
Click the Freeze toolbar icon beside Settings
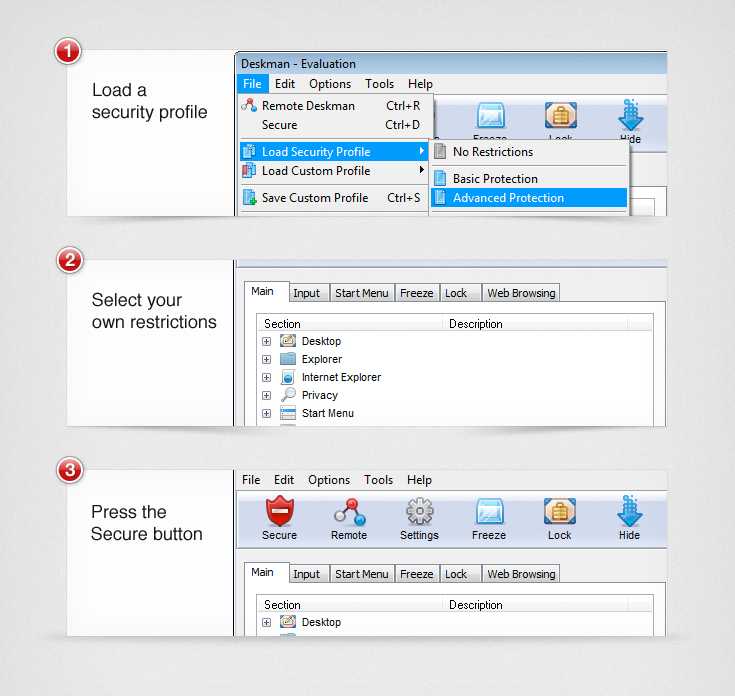(489, 511)
